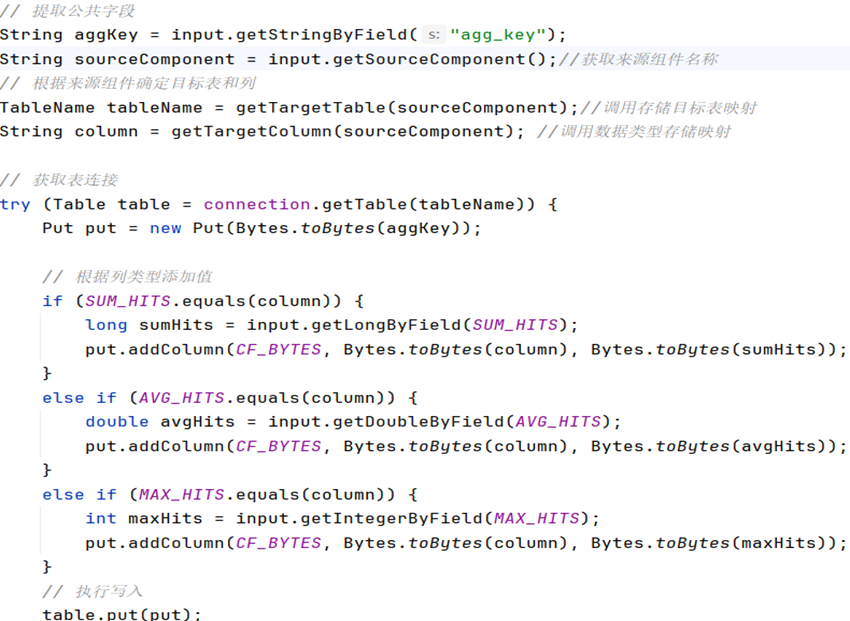Click the "s:" parameter hint before "agg_key"
The width and height of the screenshot is (850, 621).
434,35
